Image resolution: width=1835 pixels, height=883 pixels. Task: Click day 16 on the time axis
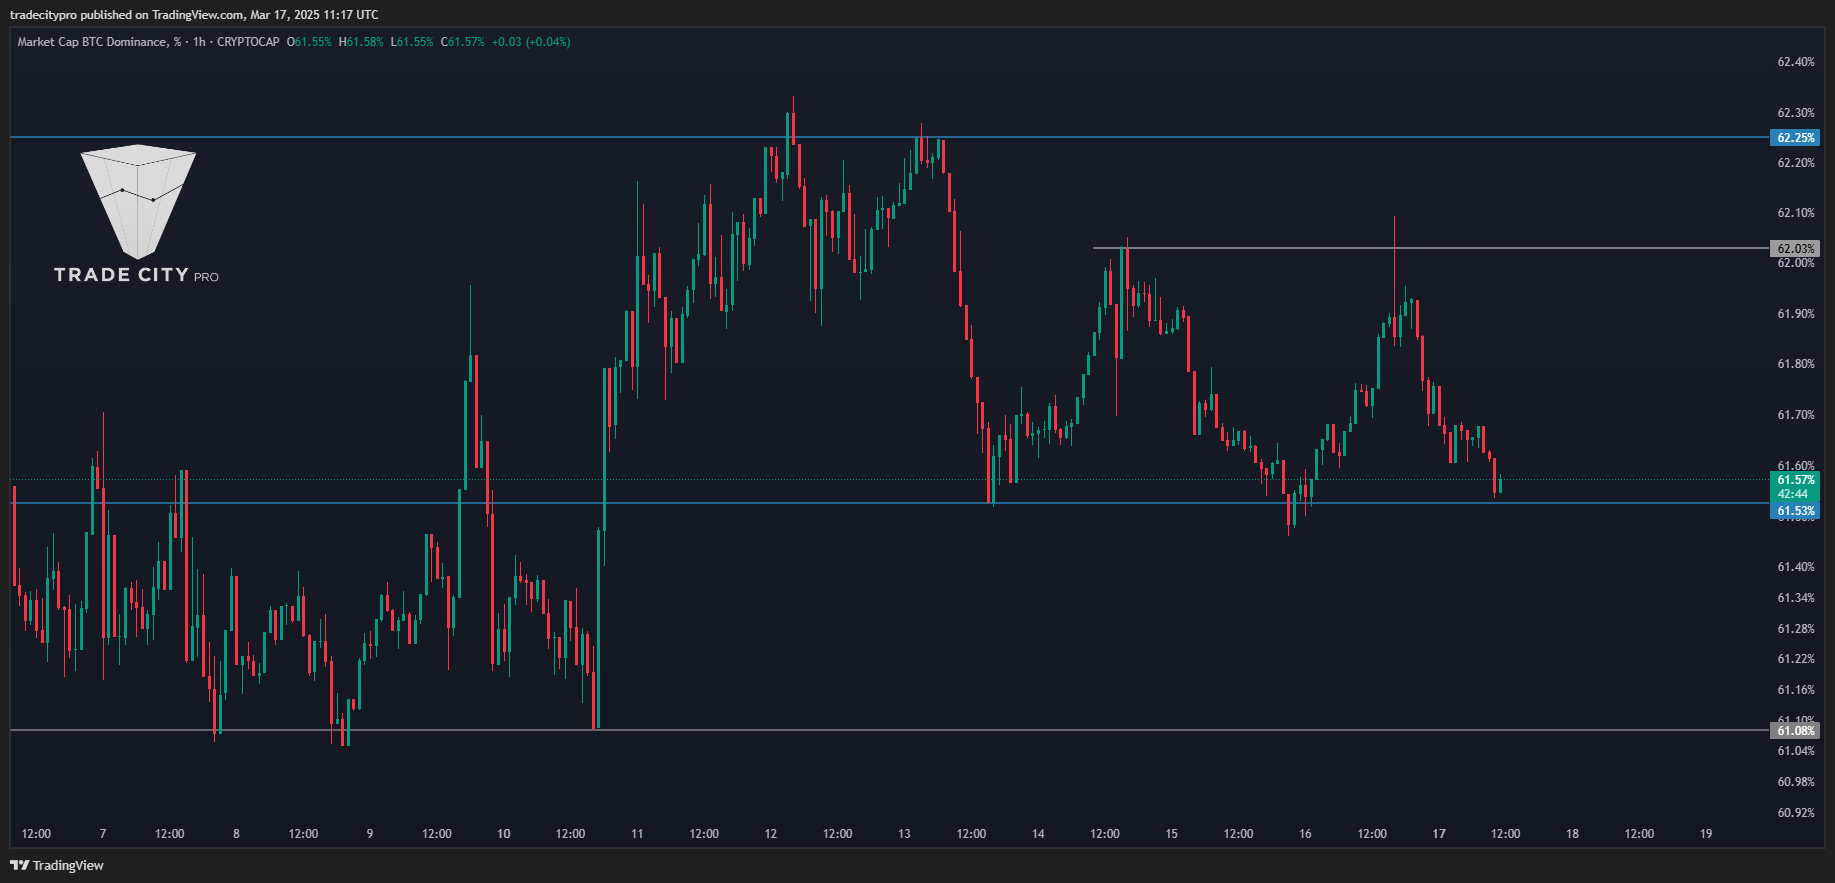pos(1305,834)
